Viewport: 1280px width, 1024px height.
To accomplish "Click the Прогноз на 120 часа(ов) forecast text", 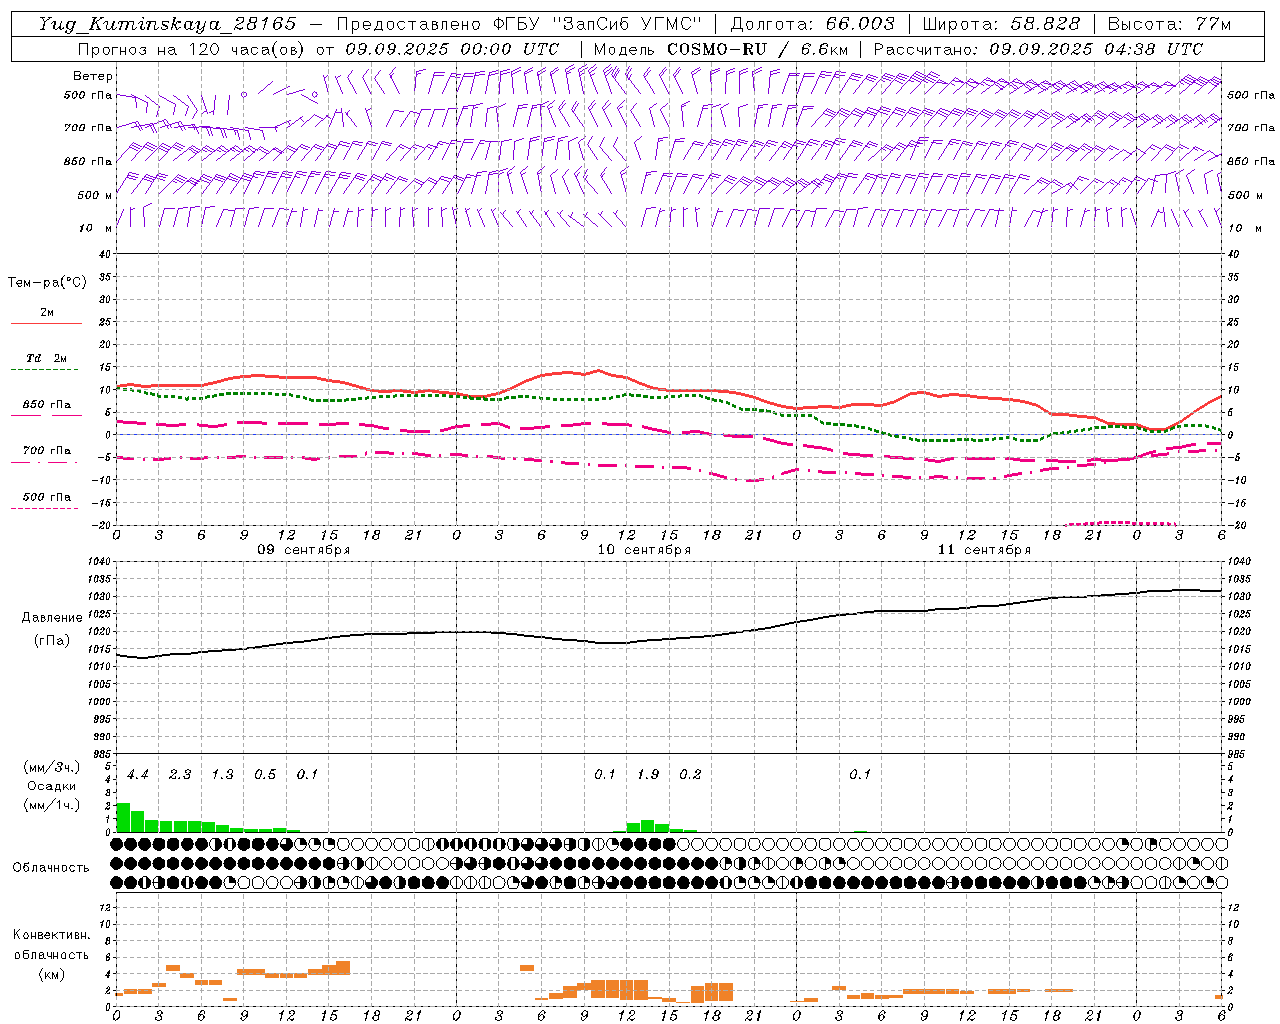I will 192,49.
